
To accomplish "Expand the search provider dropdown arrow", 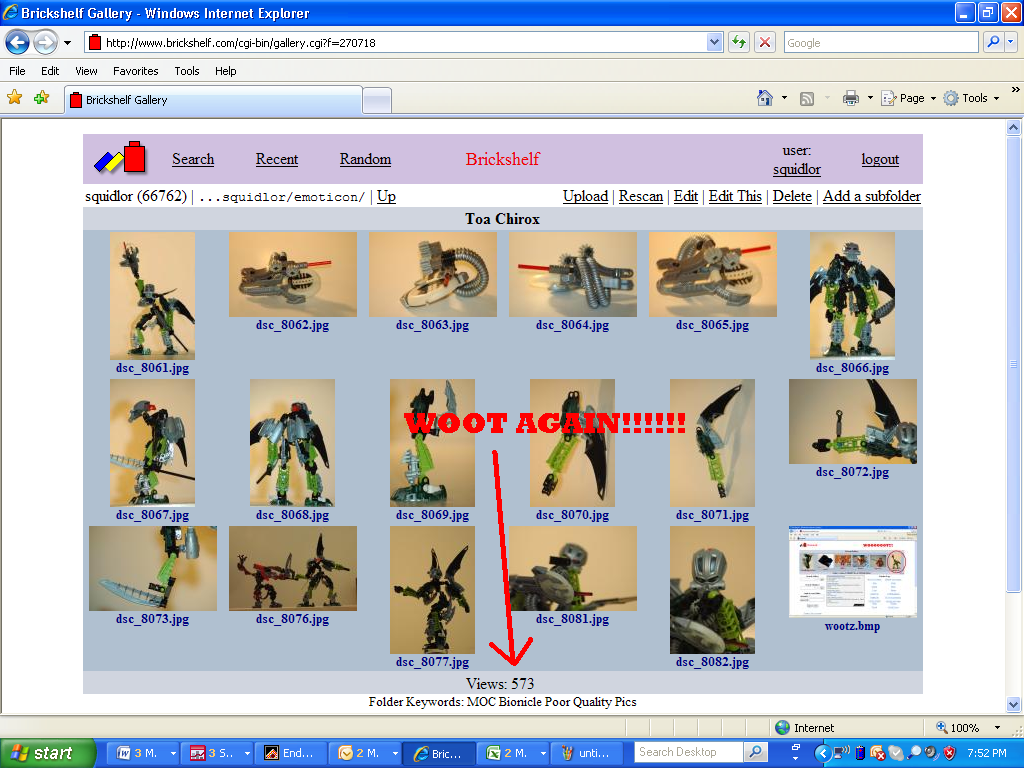I will tap(1012, 42).
